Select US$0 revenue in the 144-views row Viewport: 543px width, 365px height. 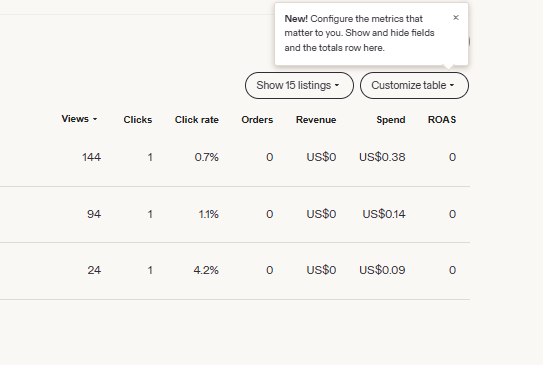(321, 158)
